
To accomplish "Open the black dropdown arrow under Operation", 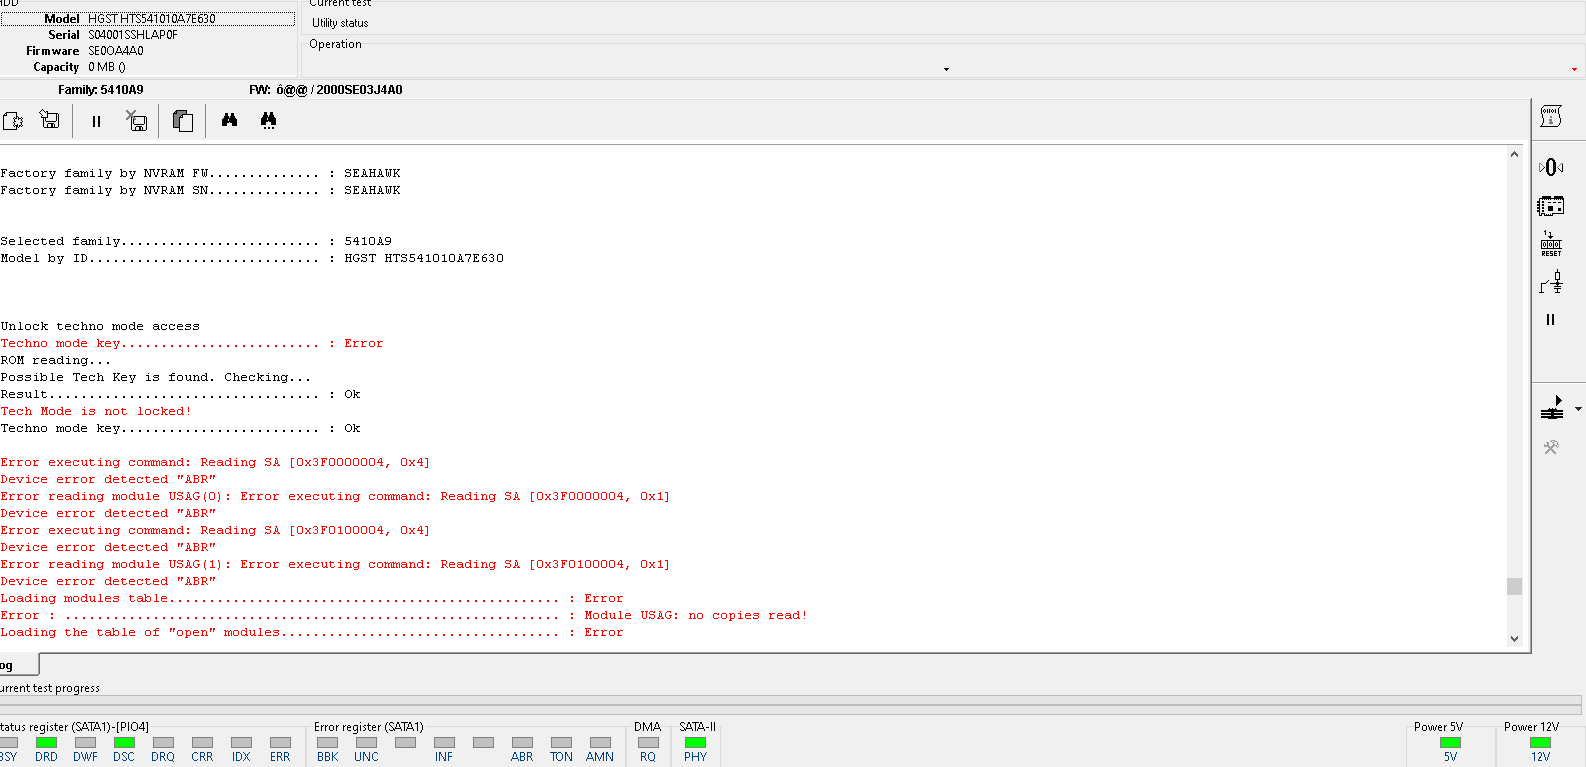I will tap(946, 69).
